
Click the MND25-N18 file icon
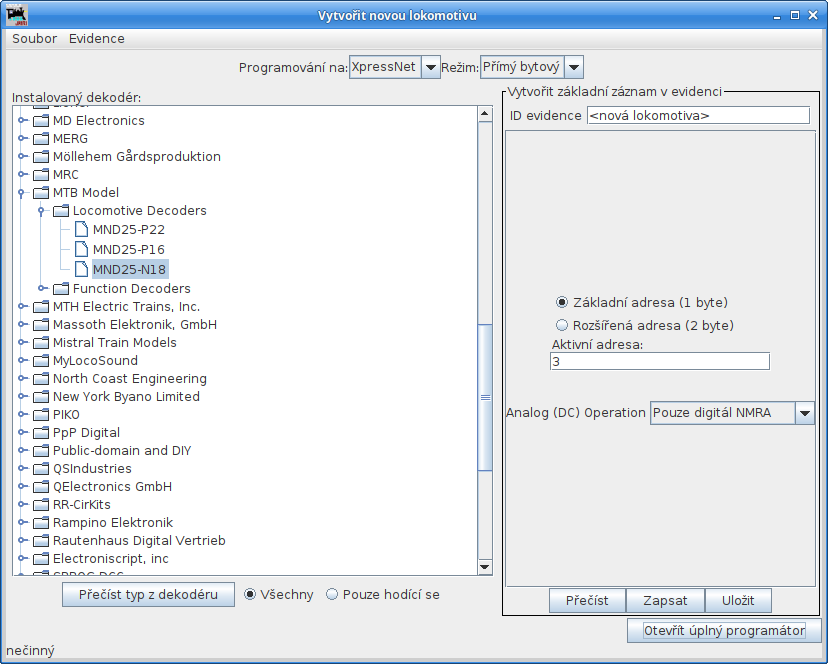coord(81,269)
